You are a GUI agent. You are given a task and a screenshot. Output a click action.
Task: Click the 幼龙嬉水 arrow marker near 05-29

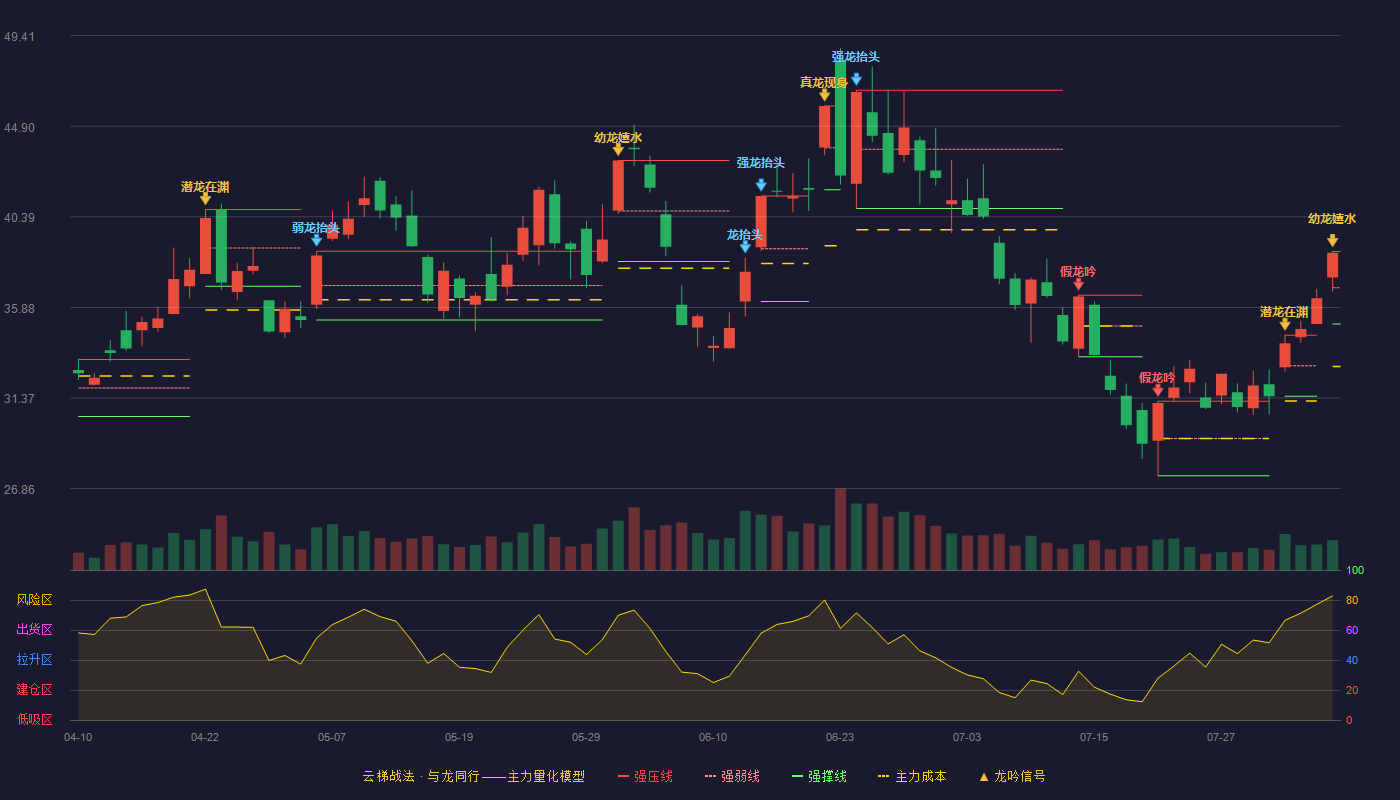click(x=618, y=150)
